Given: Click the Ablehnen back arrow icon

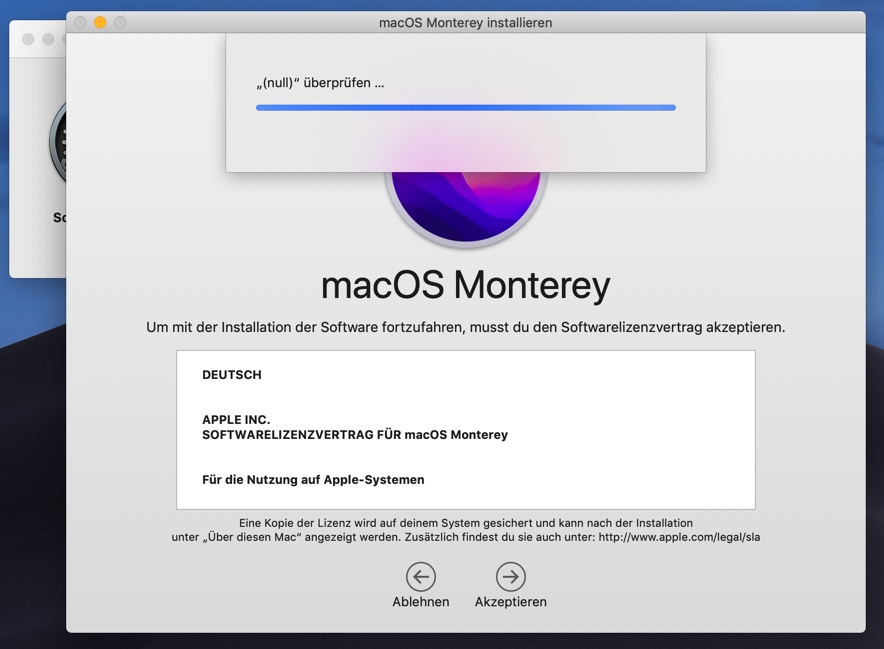Looking at the screenshot, I should click(421, 577).
